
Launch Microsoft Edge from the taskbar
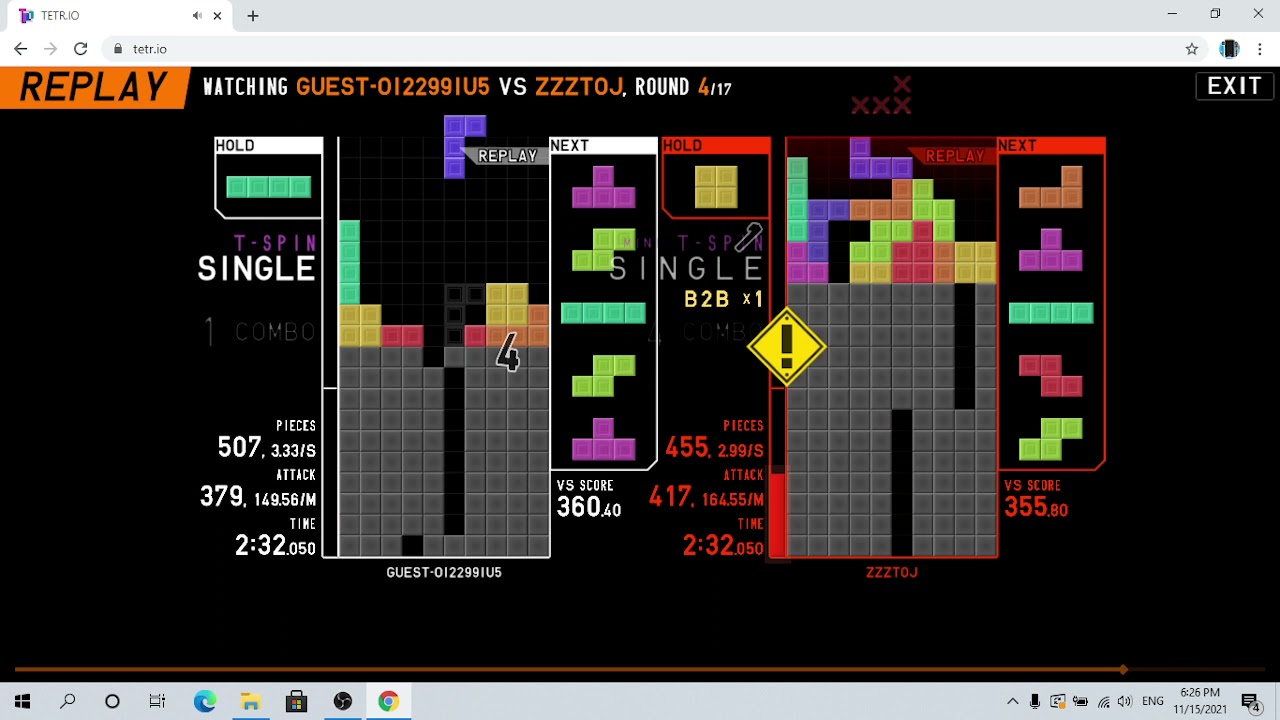(204, 701)
